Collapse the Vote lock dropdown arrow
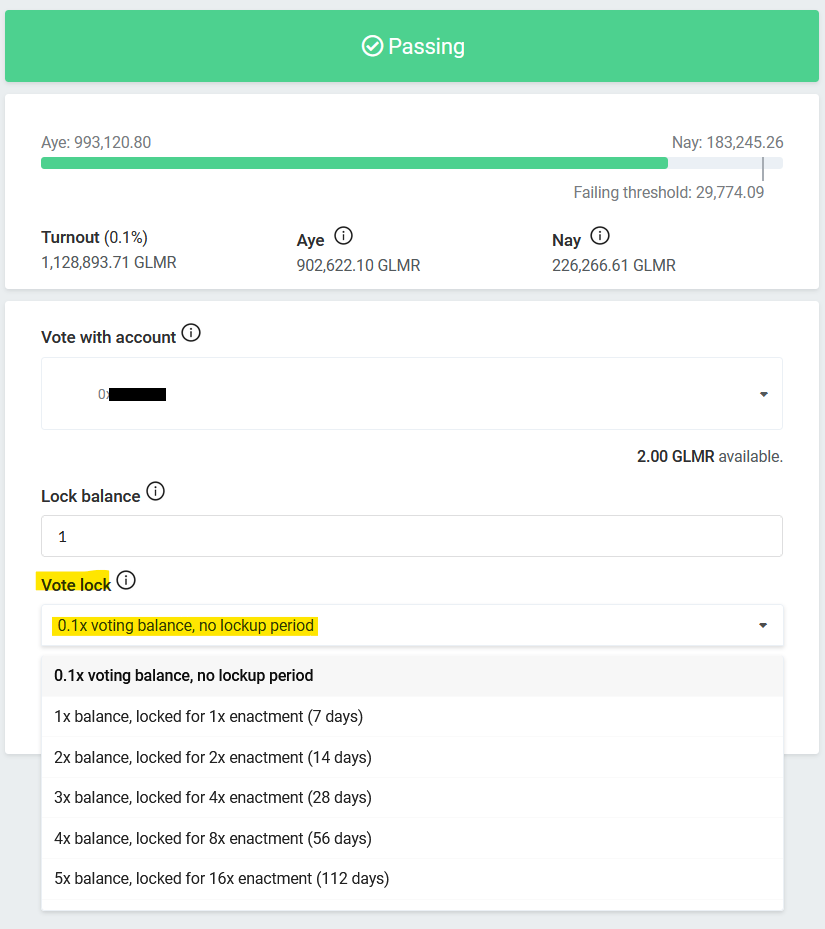This screenshot has height=929, width=825. point(763,625)
